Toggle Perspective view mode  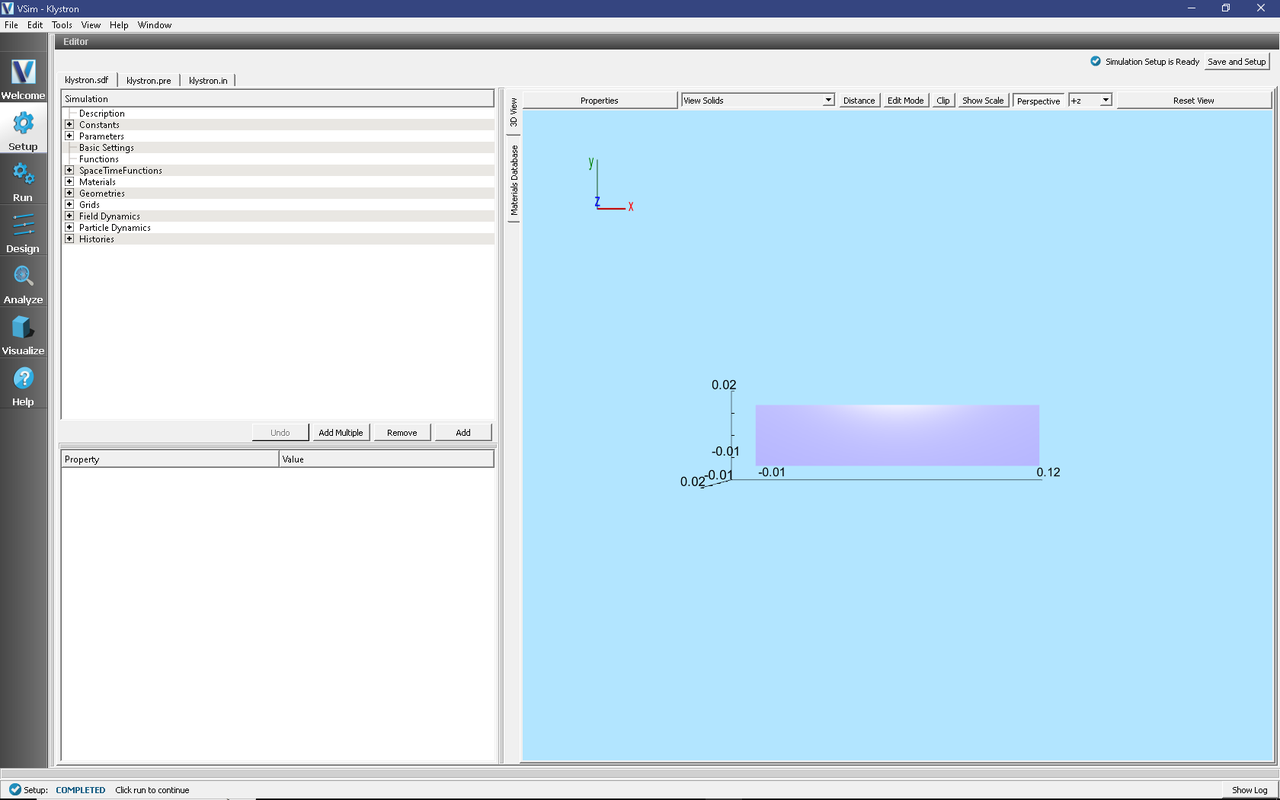click(x=1038, y=100)
